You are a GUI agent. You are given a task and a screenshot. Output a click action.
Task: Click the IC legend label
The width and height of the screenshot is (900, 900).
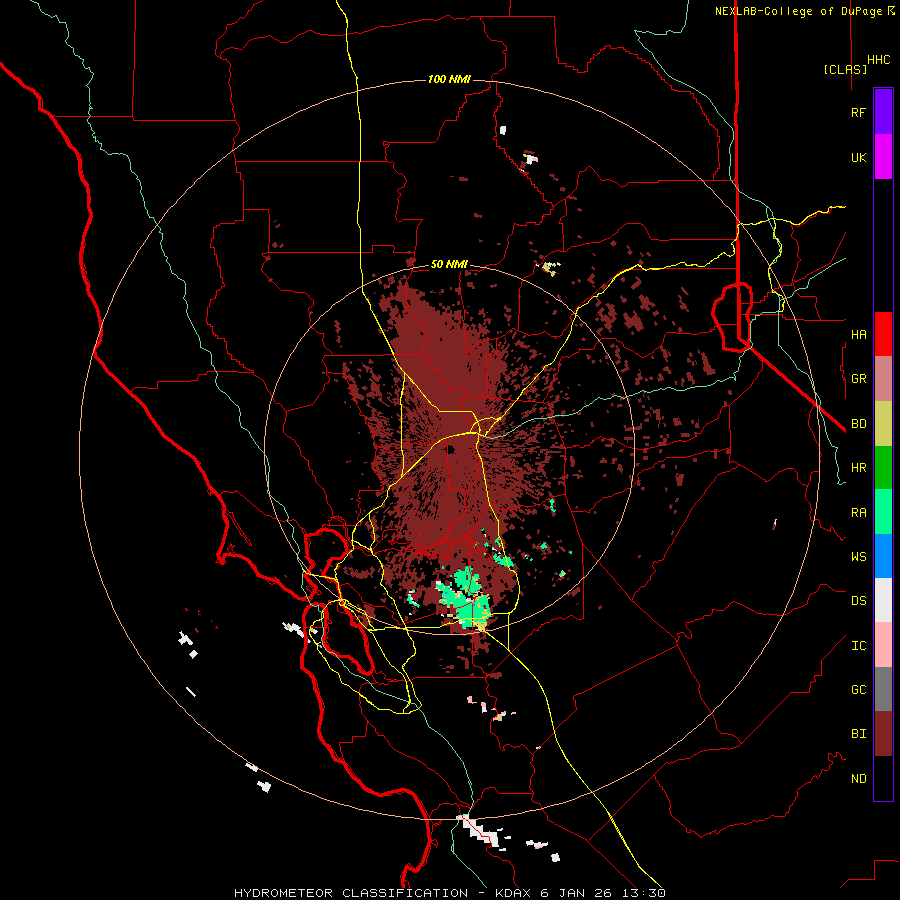858,646
